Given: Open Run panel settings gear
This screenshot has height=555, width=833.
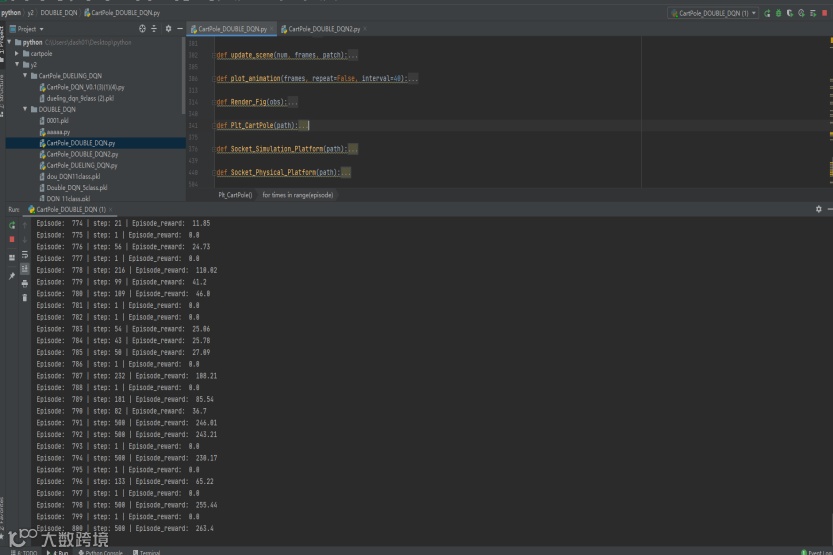Looking at the screenshot, I should pos(819,209).
